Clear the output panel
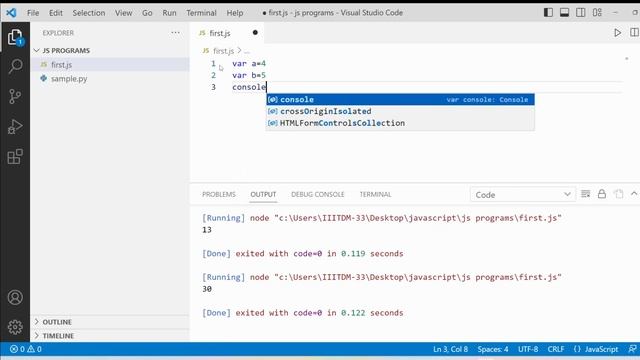Viewport: 640px width, 360px height. tap(586, 194)
